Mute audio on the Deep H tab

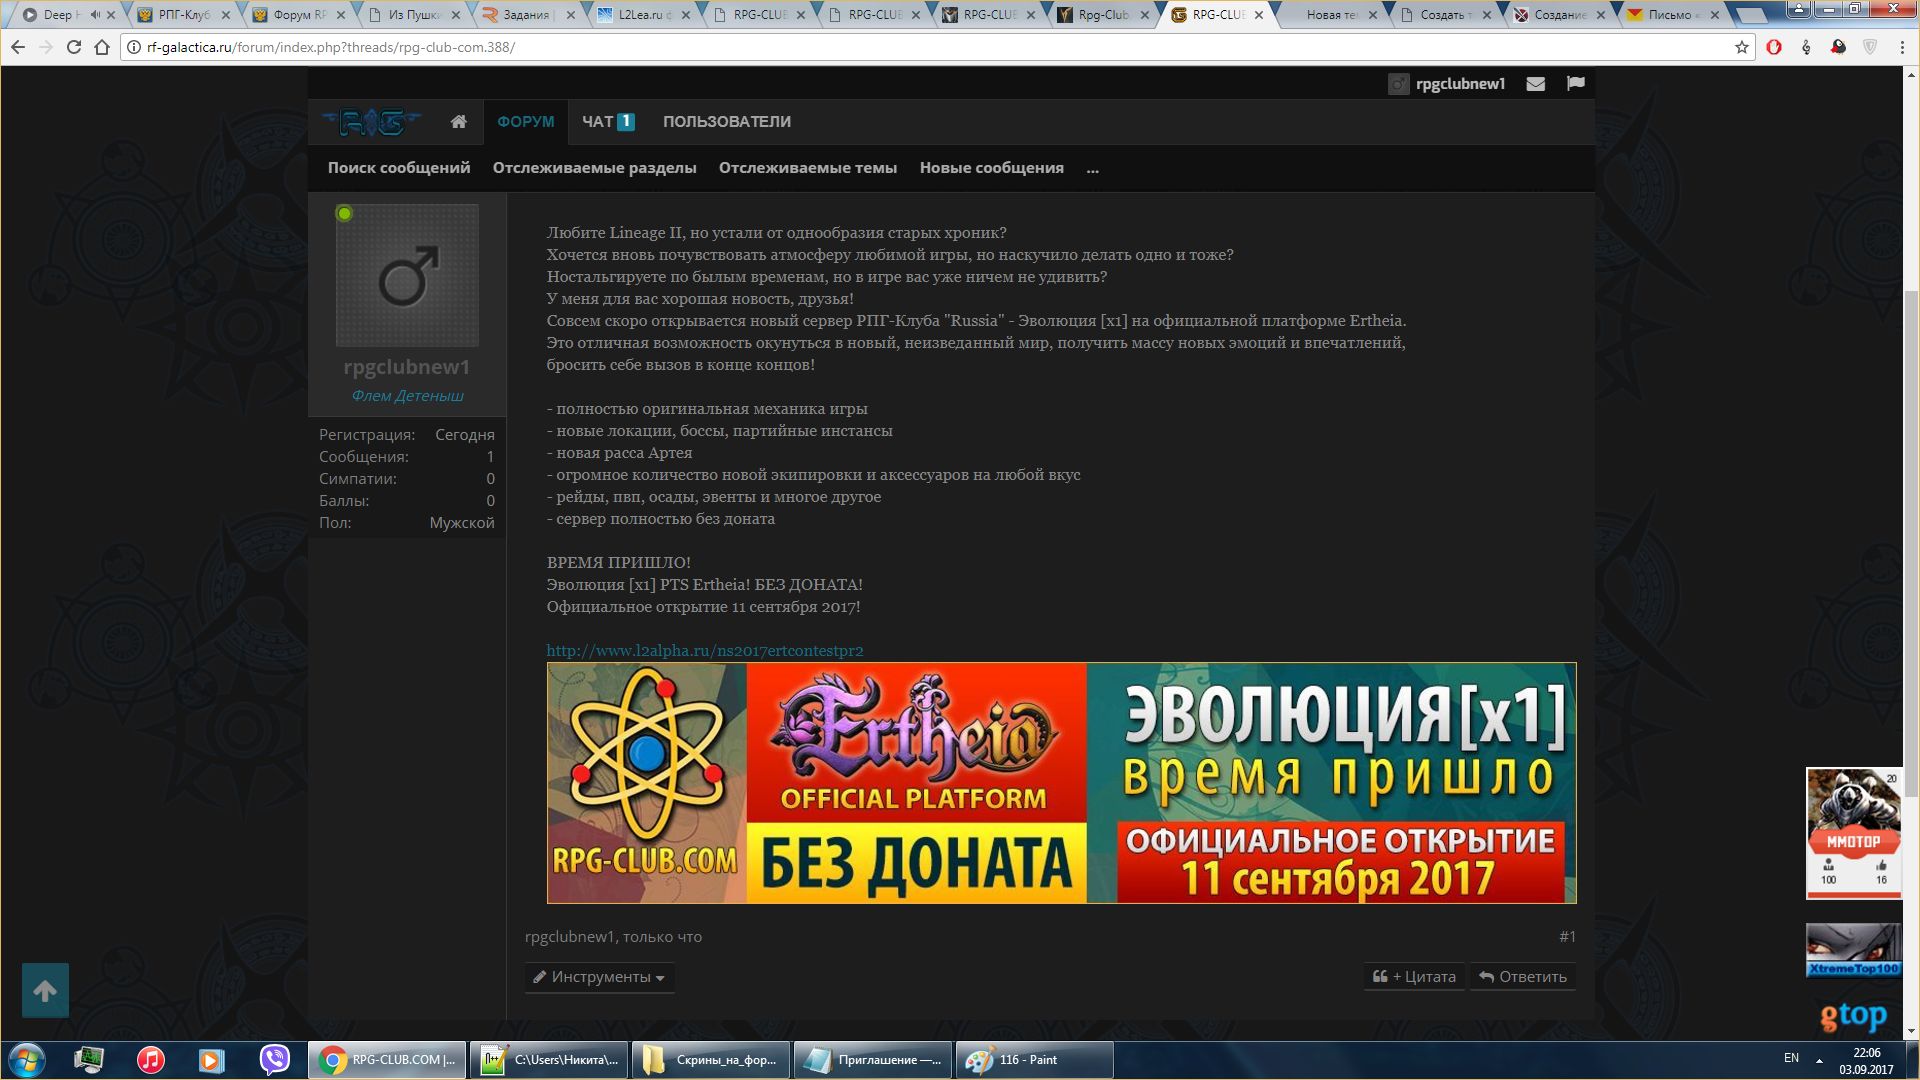click(x=94, y=15)
